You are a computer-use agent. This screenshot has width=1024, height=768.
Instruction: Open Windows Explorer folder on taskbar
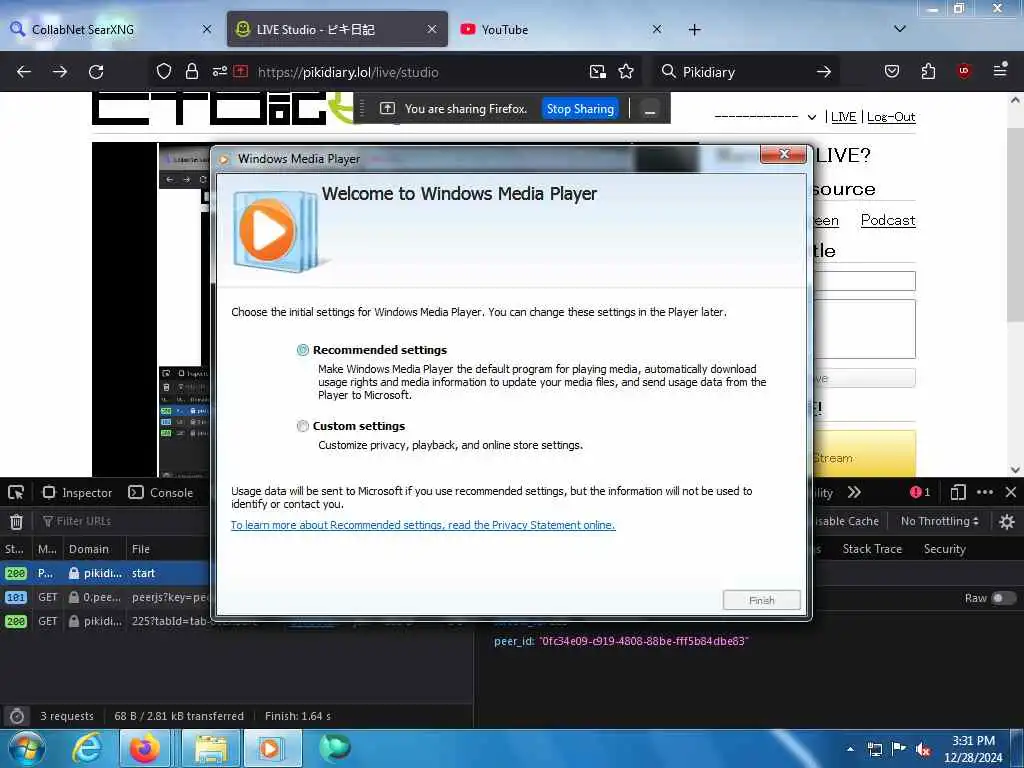tap(210, 748)
